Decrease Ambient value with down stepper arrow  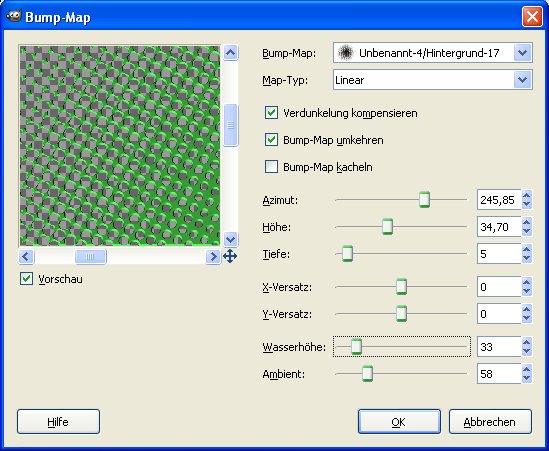527,379
